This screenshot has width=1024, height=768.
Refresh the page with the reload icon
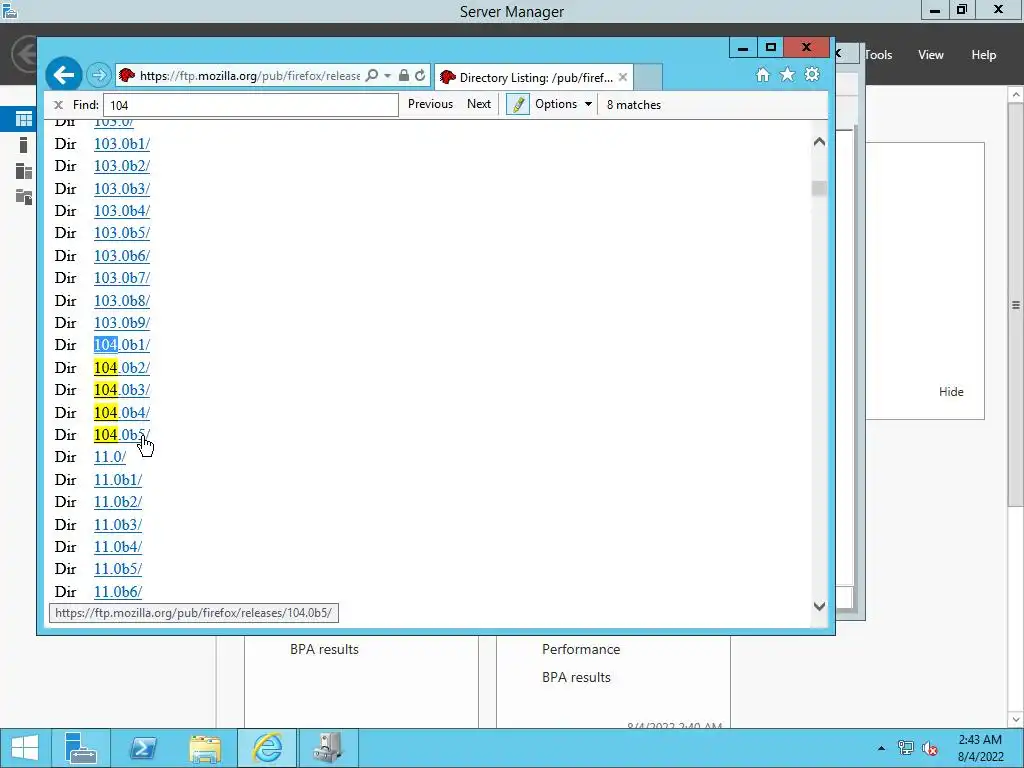coord(420,76)
